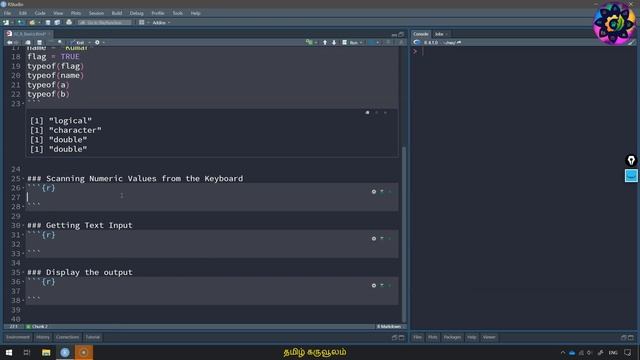
Task: Open the Windows Start menu
Action: 9,352
